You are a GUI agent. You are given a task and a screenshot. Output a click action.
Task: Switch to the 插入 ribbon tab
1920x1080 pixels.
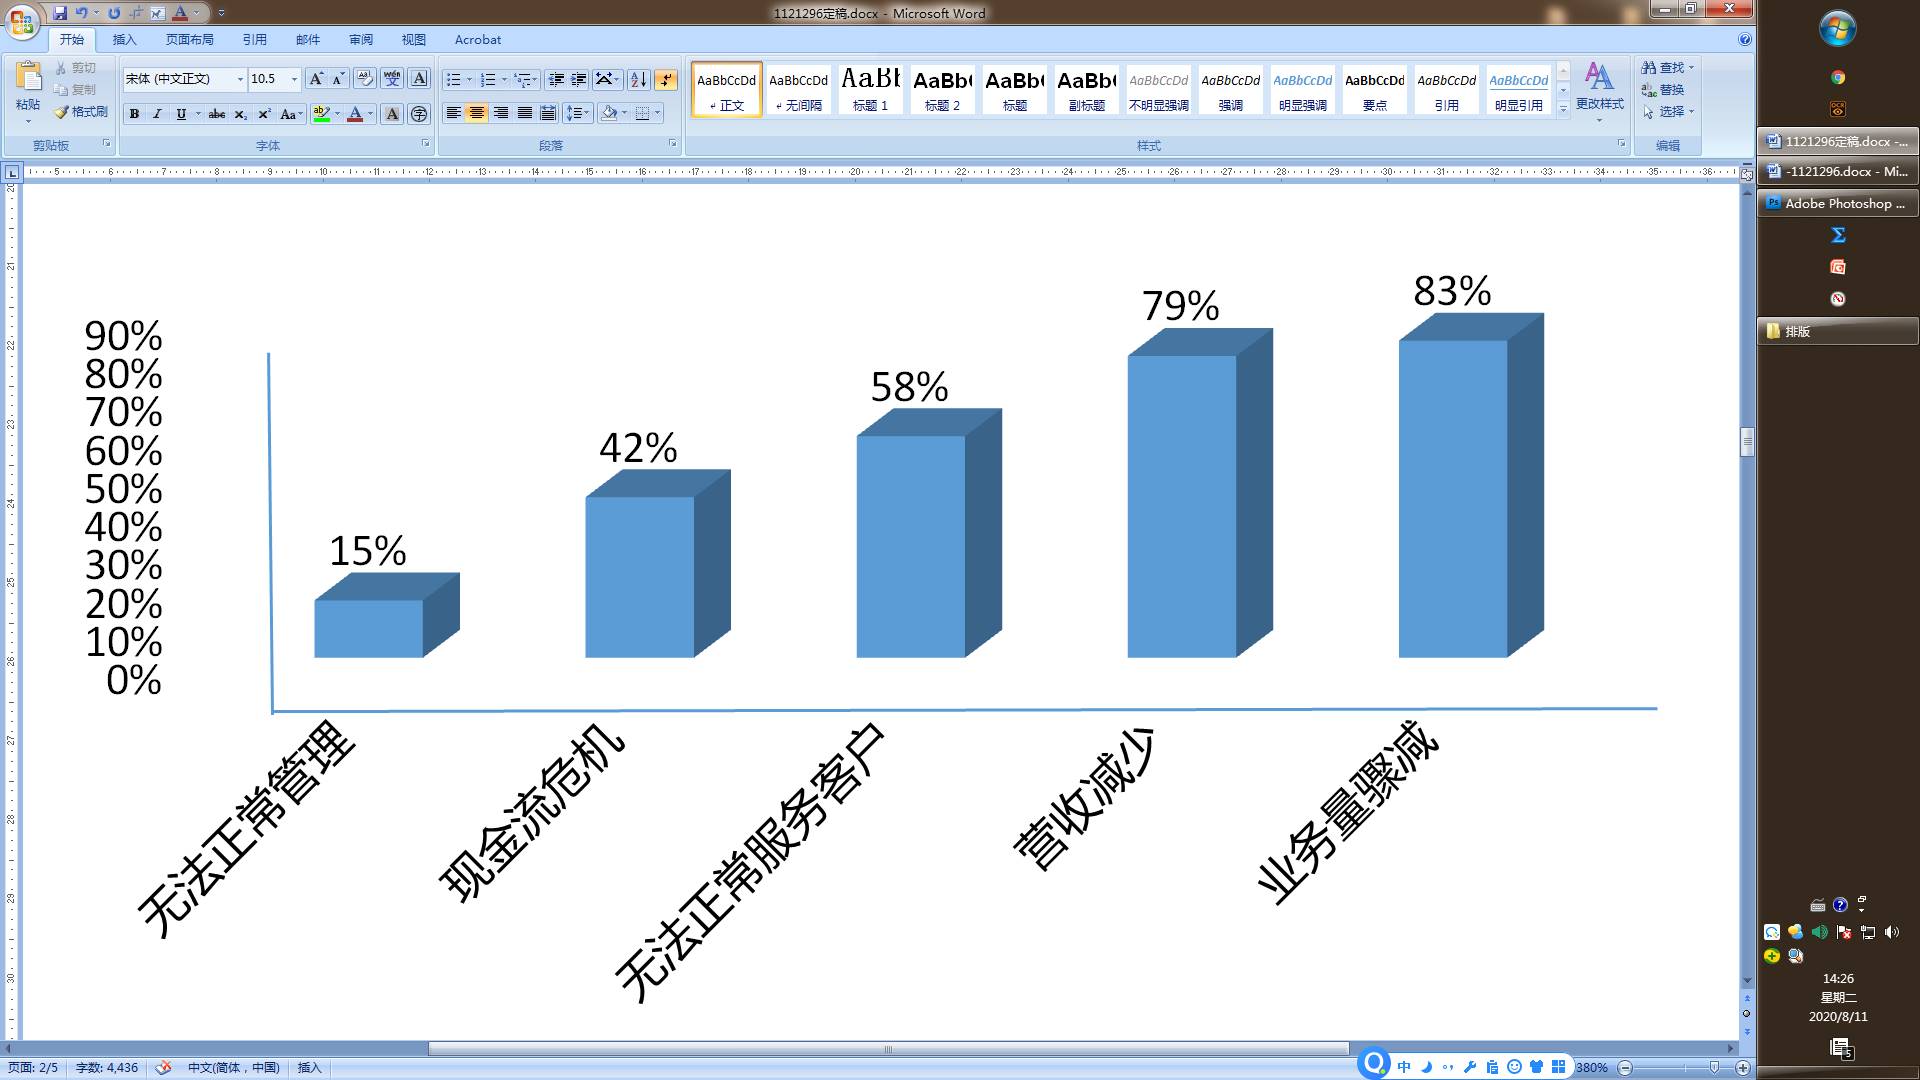[124, 40]
